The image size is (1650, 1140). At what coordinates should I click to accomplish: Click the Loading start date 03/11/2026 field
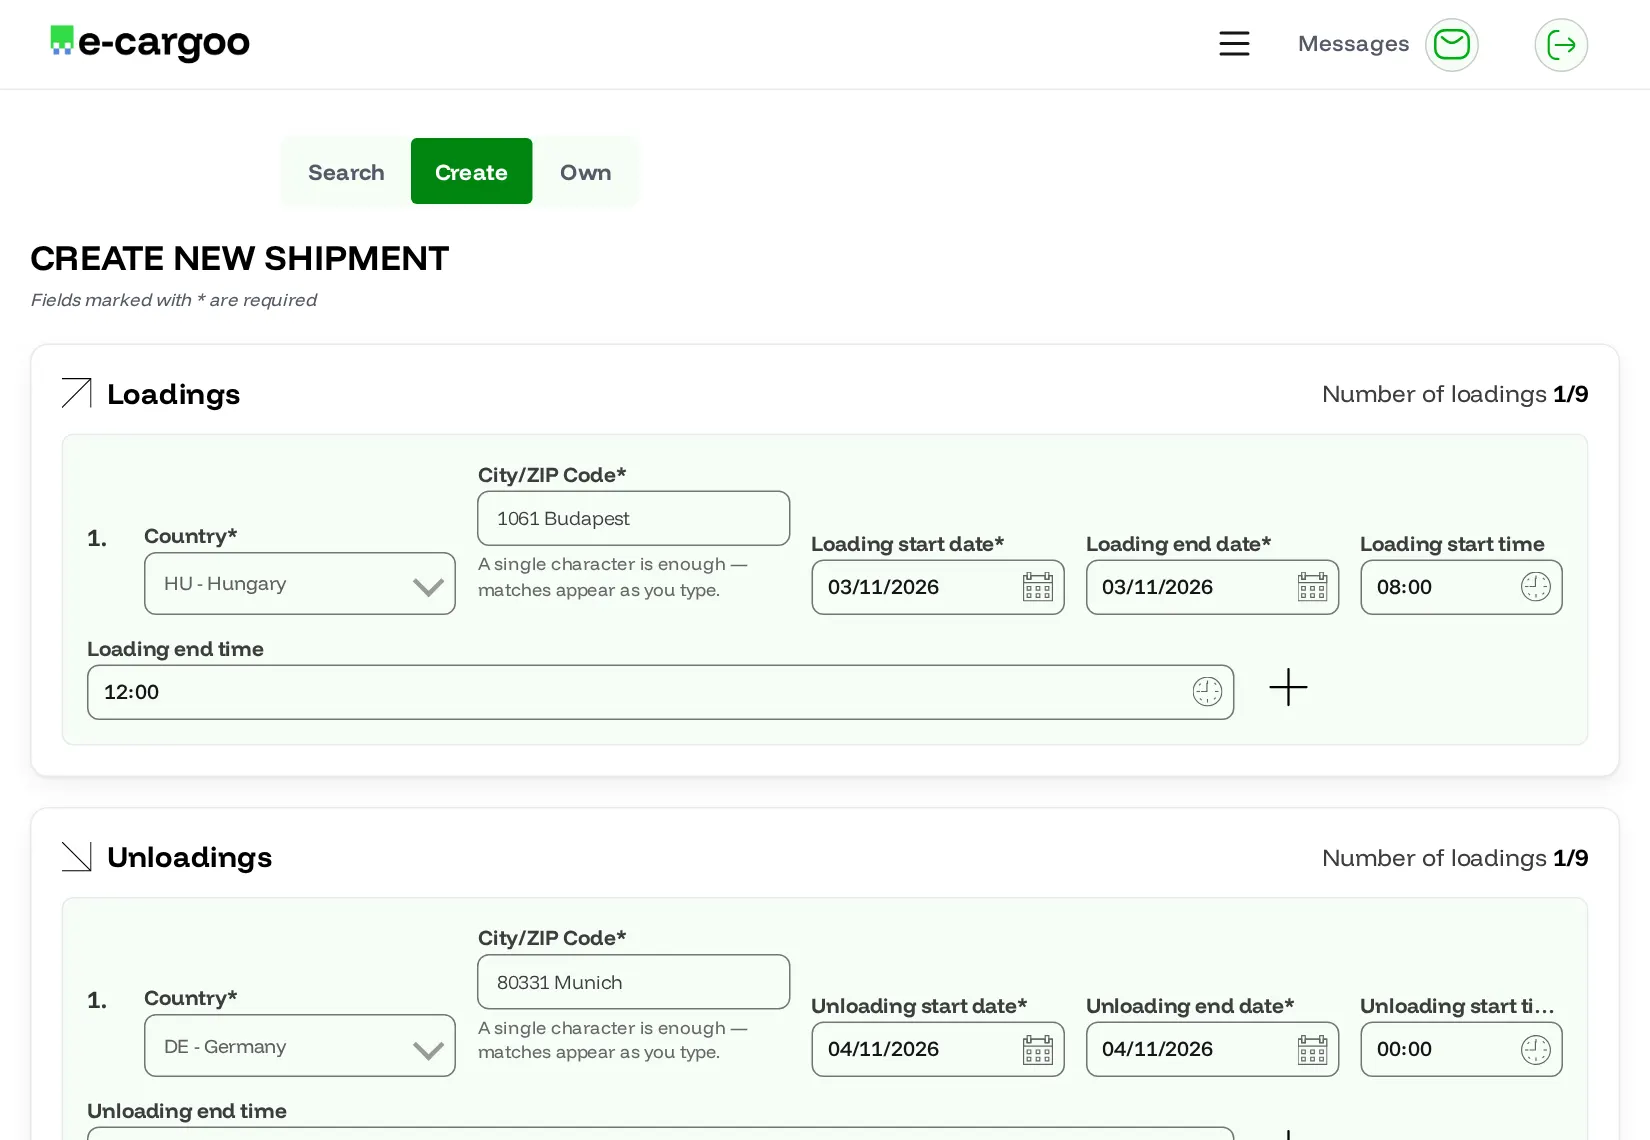(x=938, y=587)
